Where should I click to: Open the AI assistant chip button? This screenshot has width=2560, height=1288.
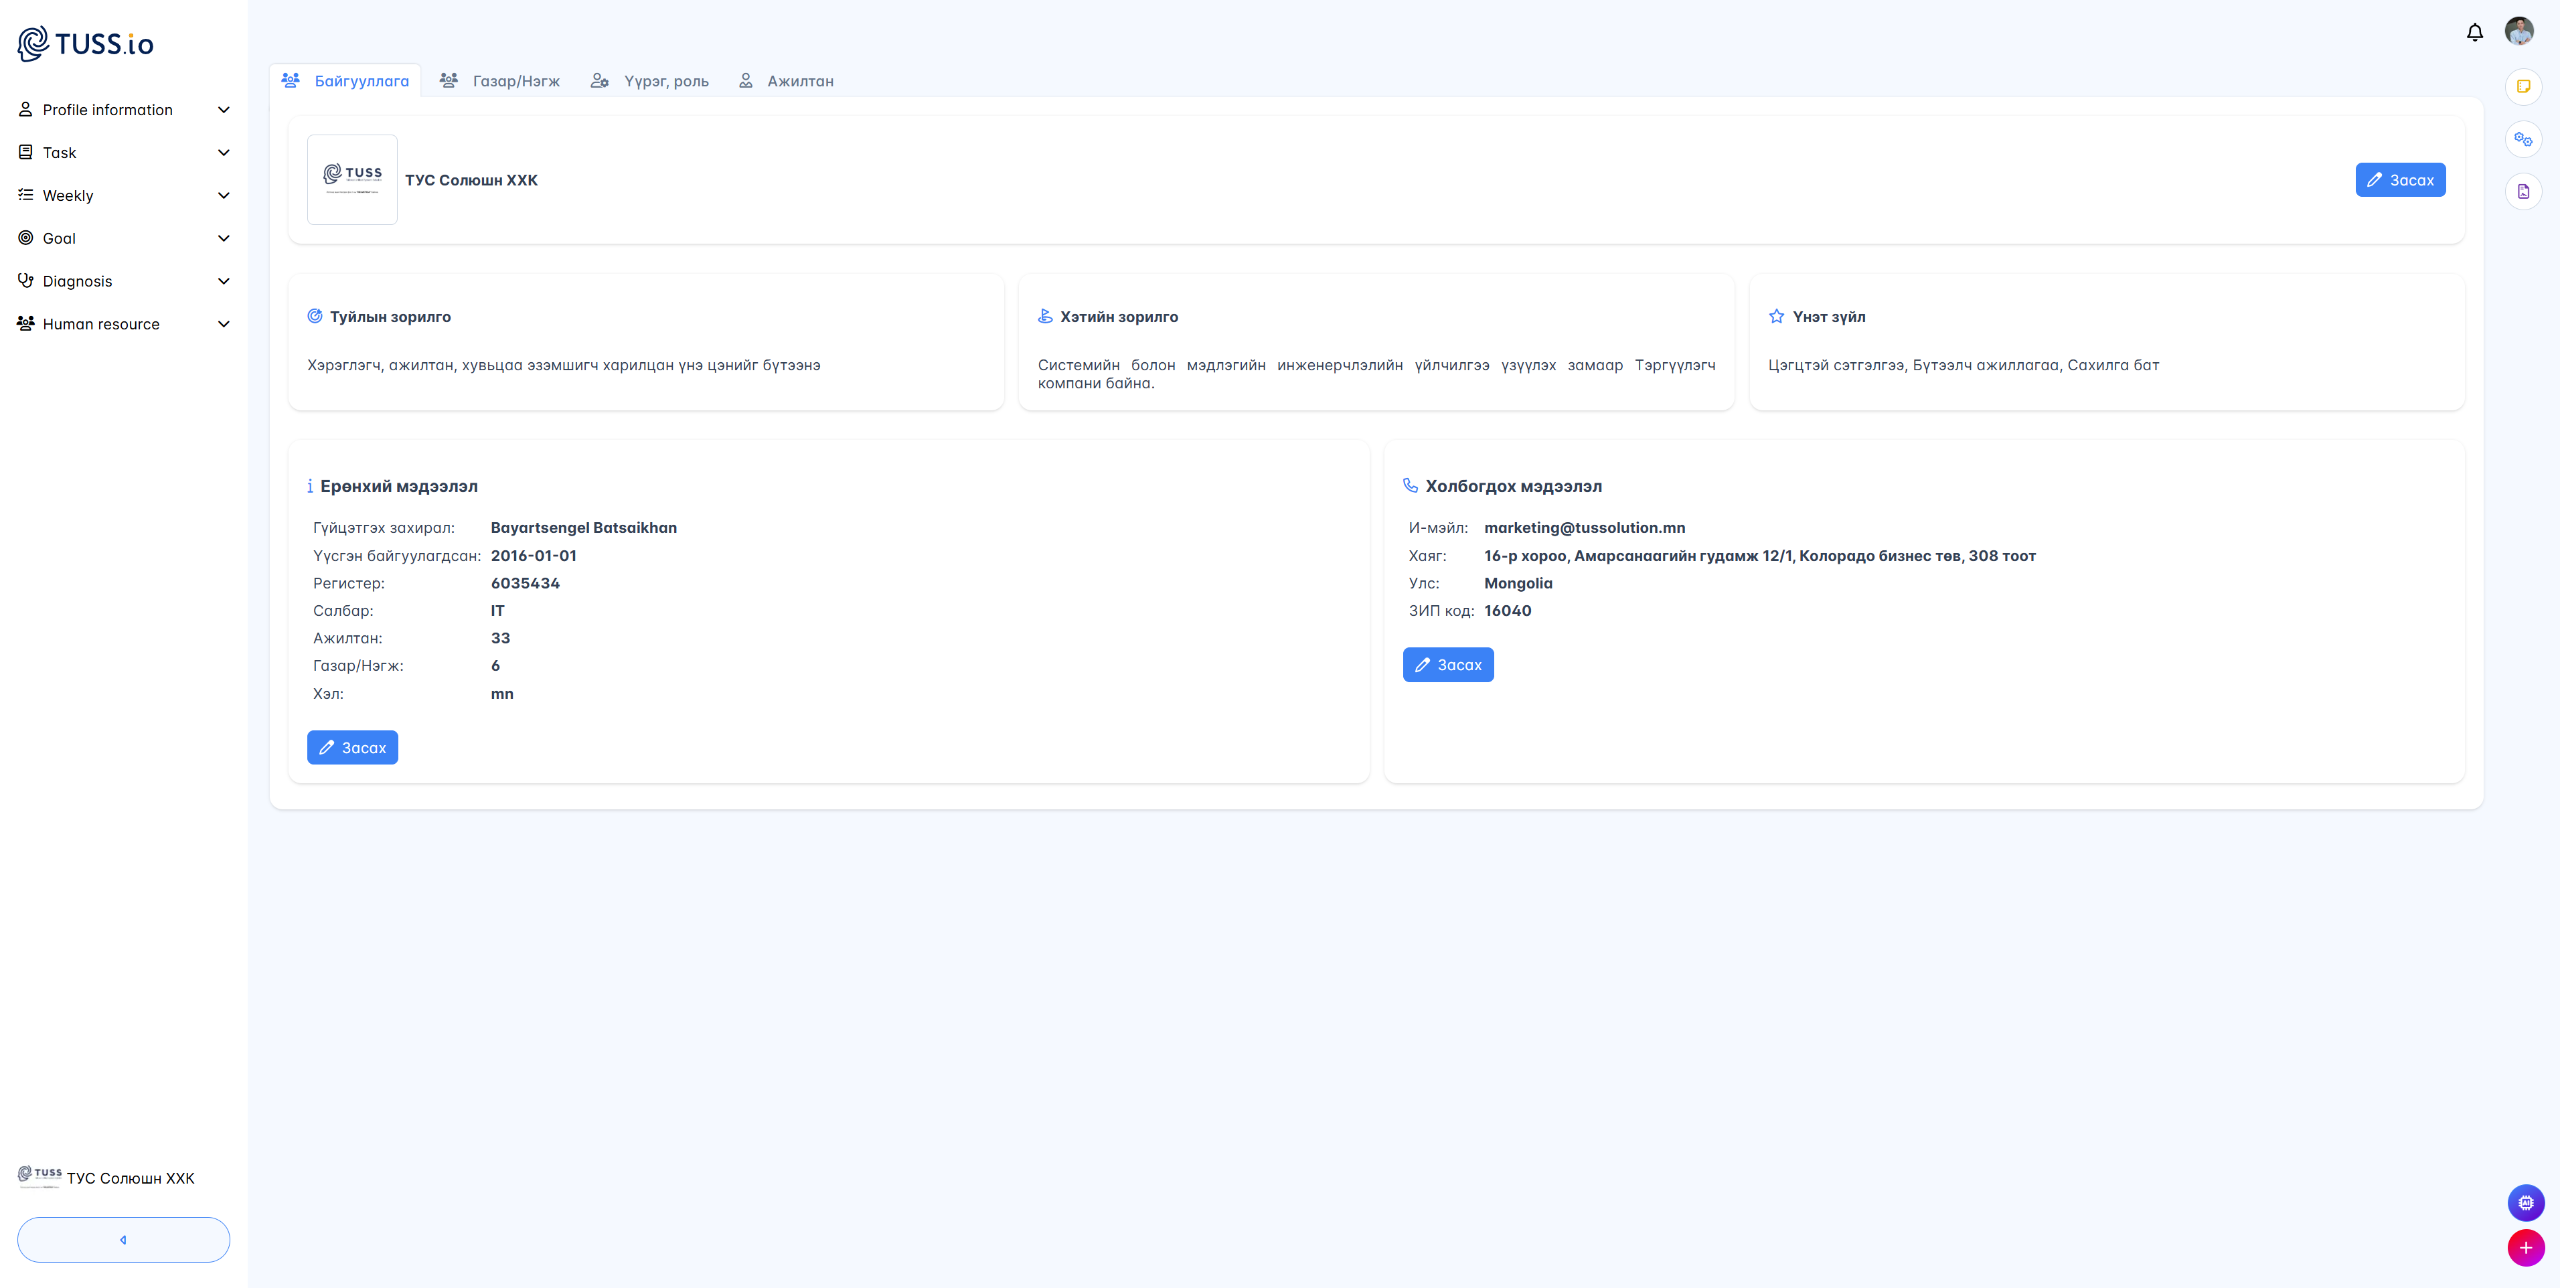point(2525,1202)
